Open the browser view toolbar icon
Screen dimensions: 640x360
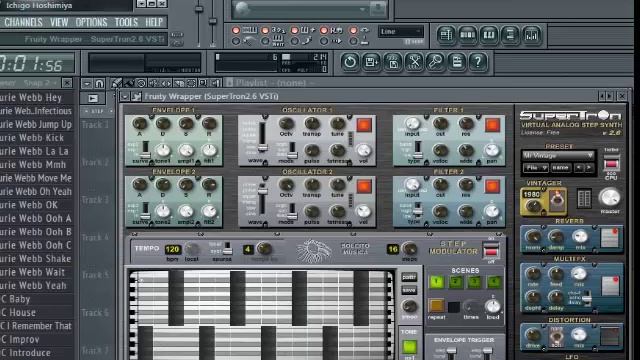tap(510, 36)
